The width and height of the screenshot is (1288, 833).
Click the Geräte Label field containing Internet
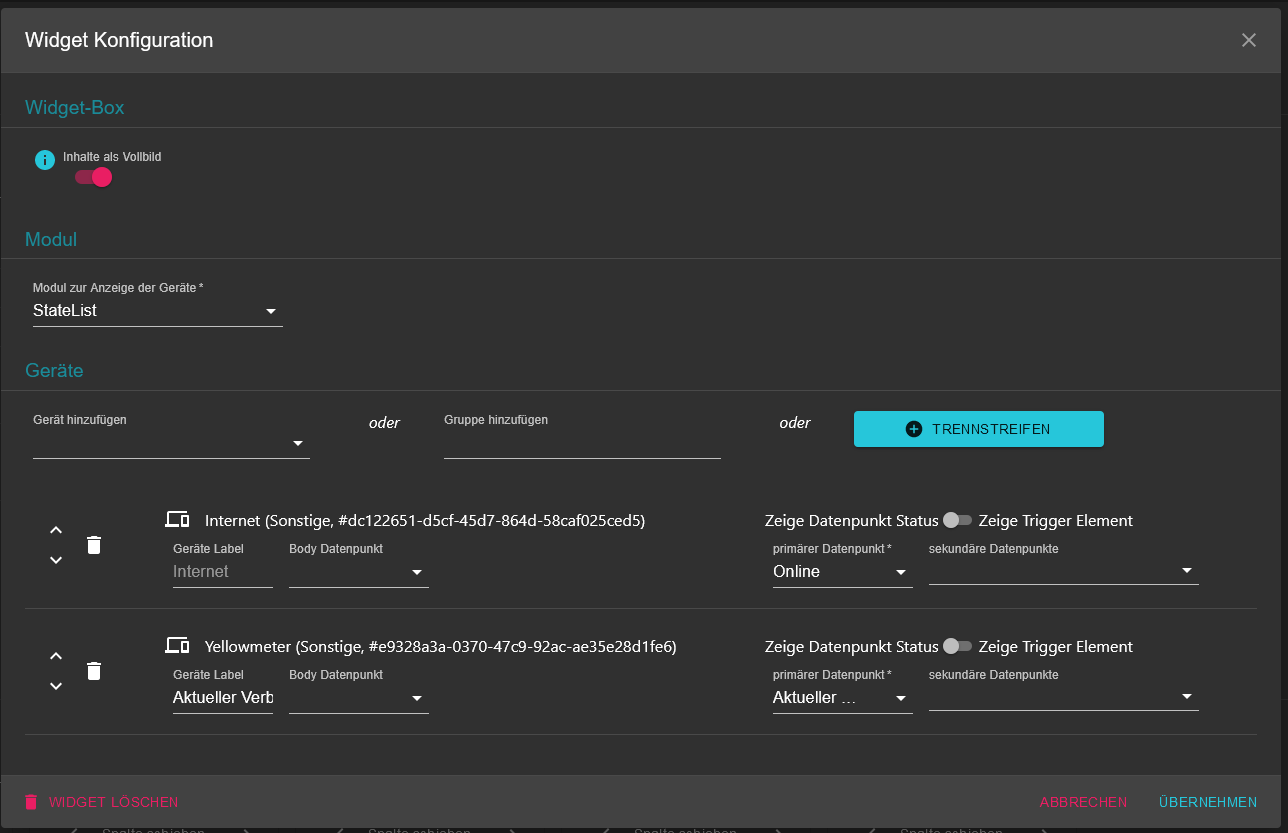click(223, 572)
